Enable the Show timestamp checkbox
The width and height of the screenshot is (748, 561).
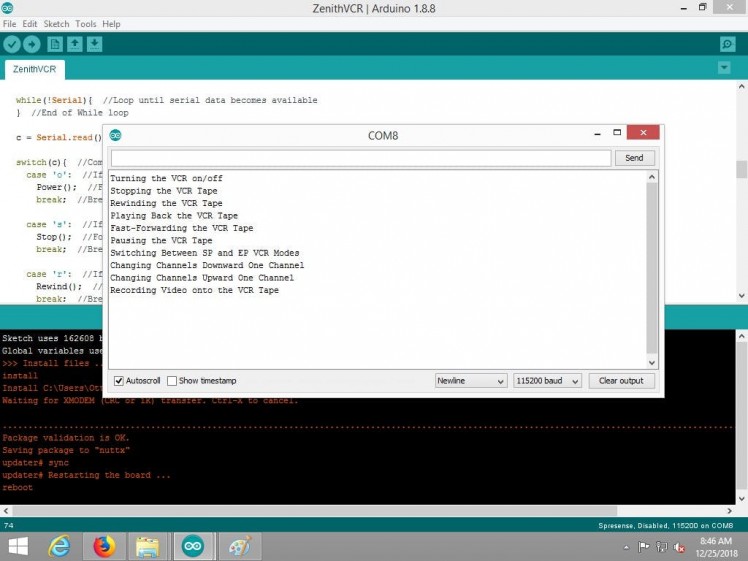(172, 381)
